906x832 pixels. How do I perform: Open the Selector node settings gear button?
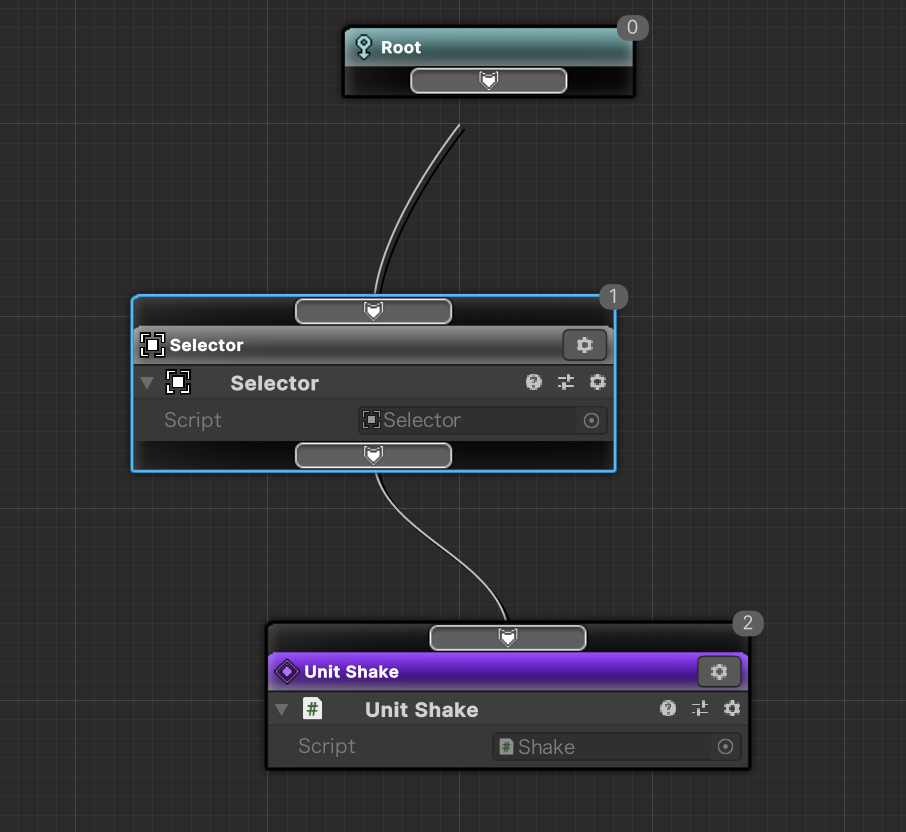[x=584, y=345]
